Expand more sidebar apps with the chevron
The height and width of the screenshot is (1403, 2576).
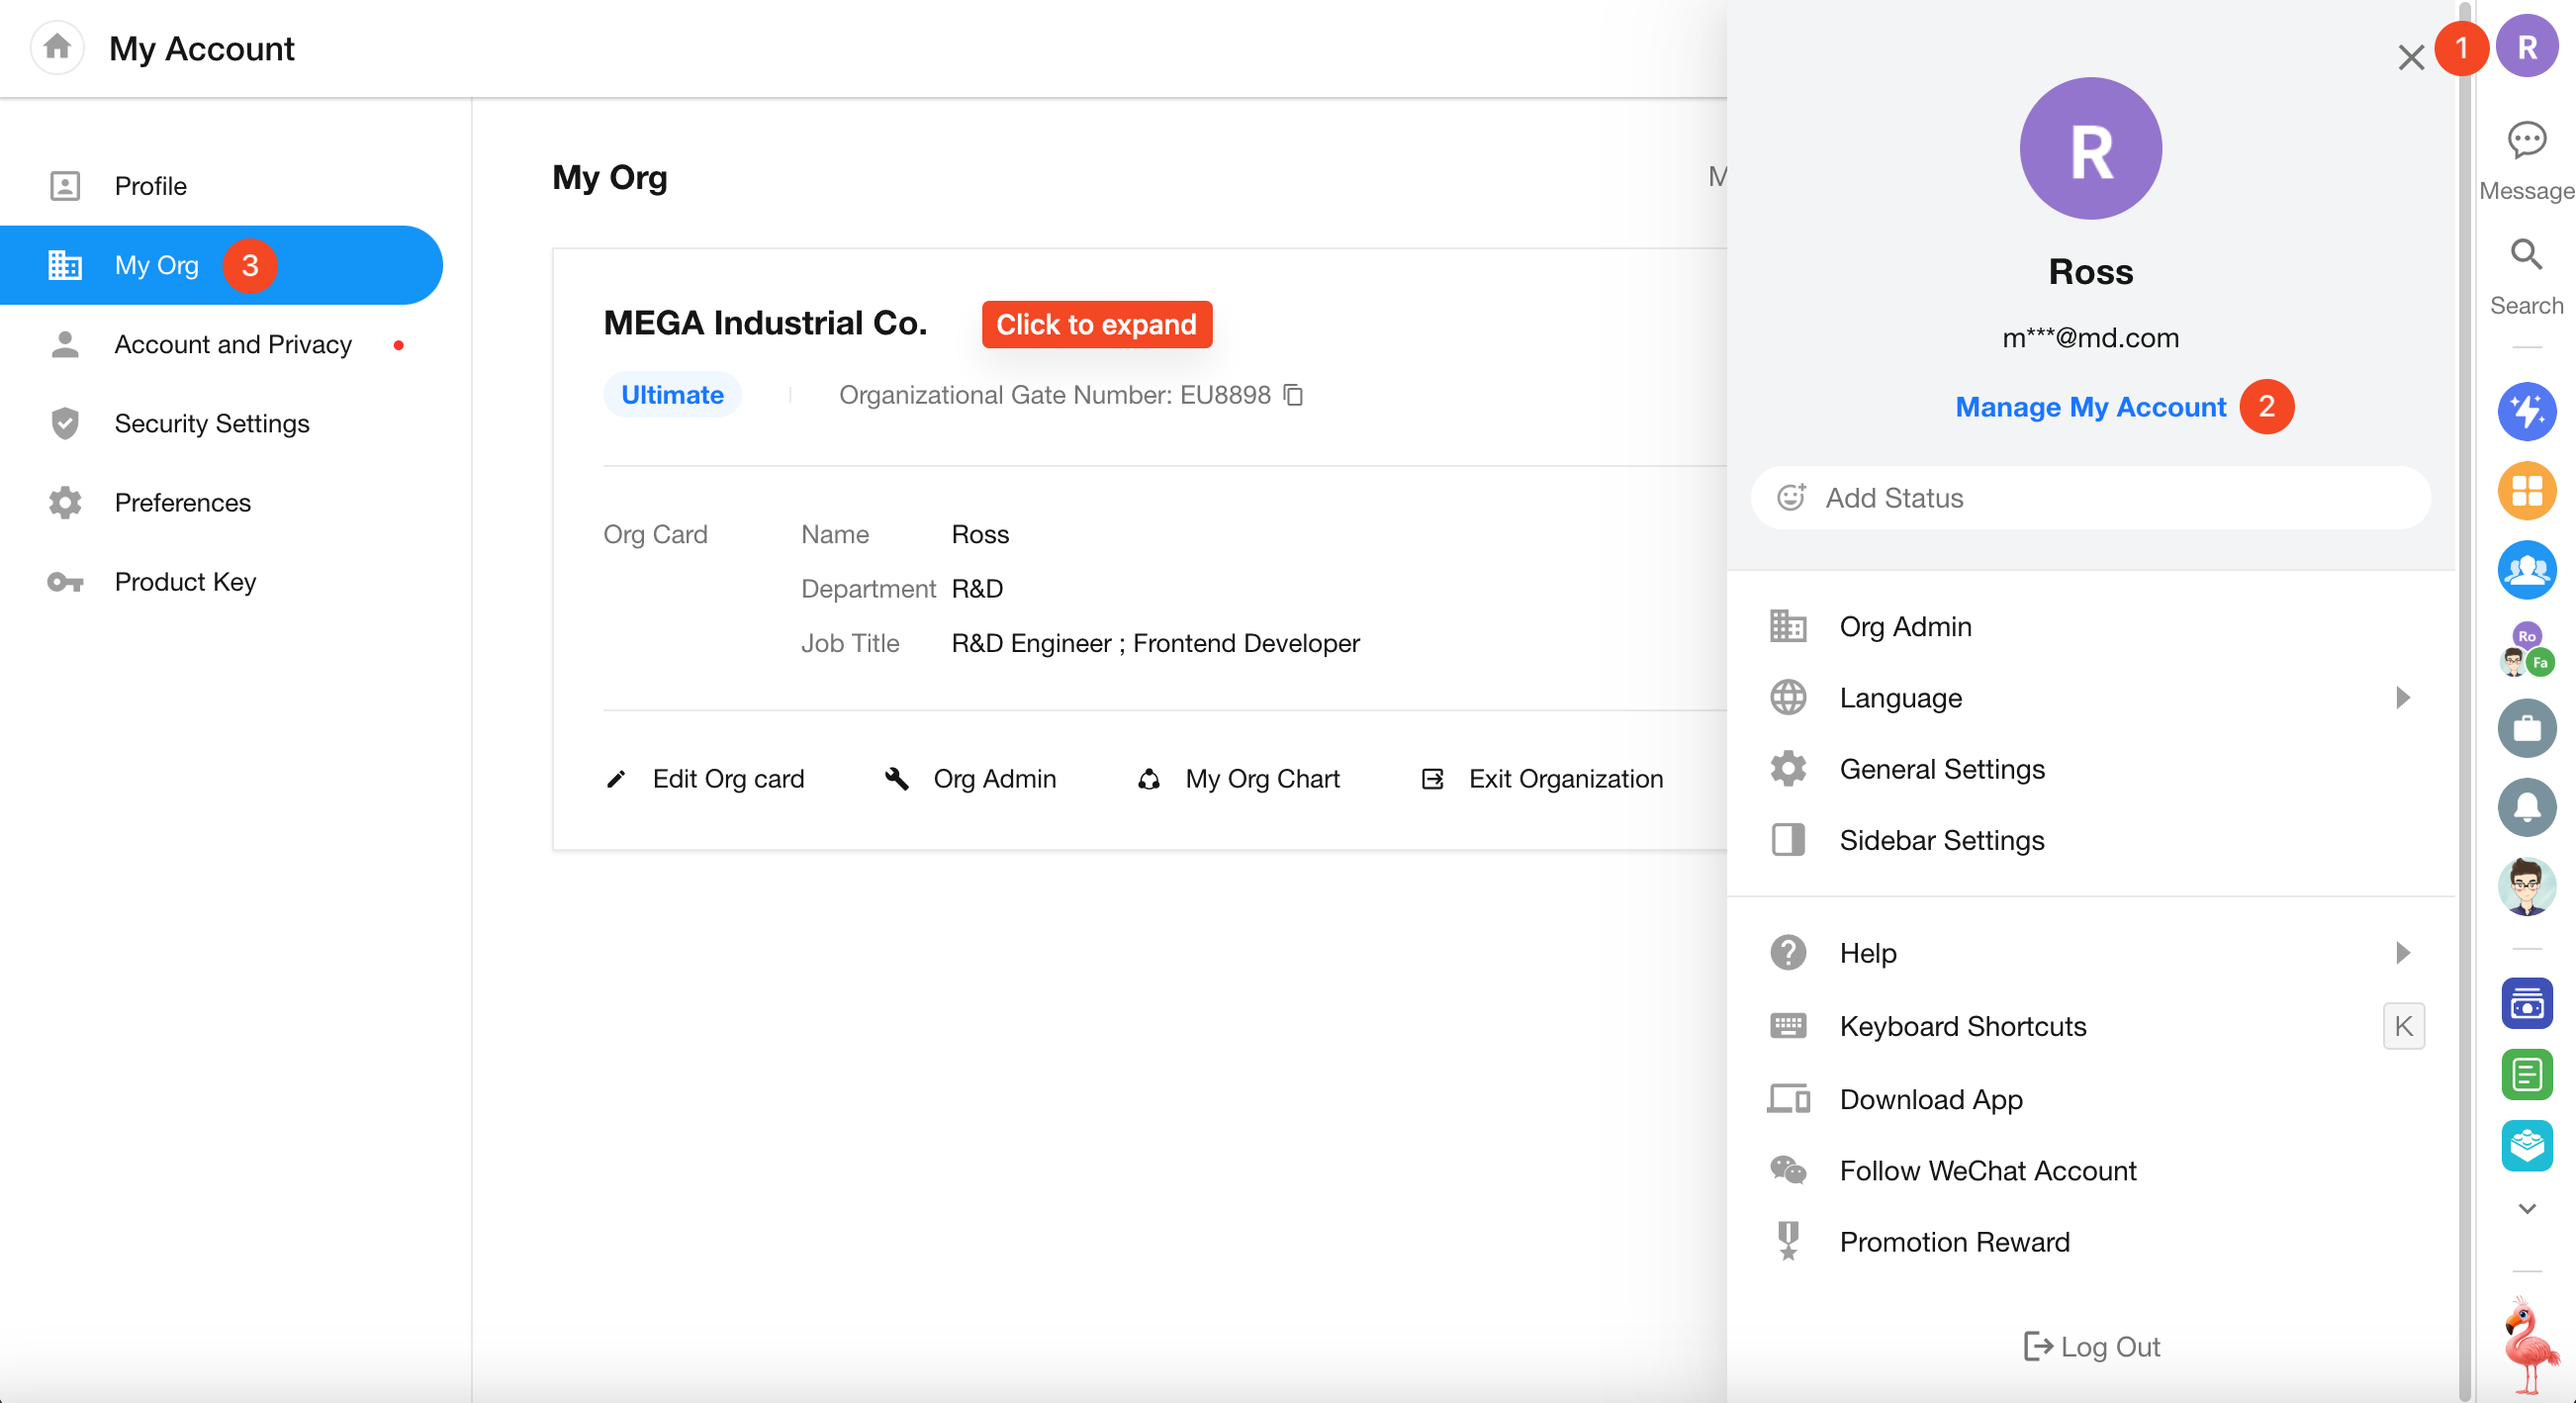click(2526, 1208)
